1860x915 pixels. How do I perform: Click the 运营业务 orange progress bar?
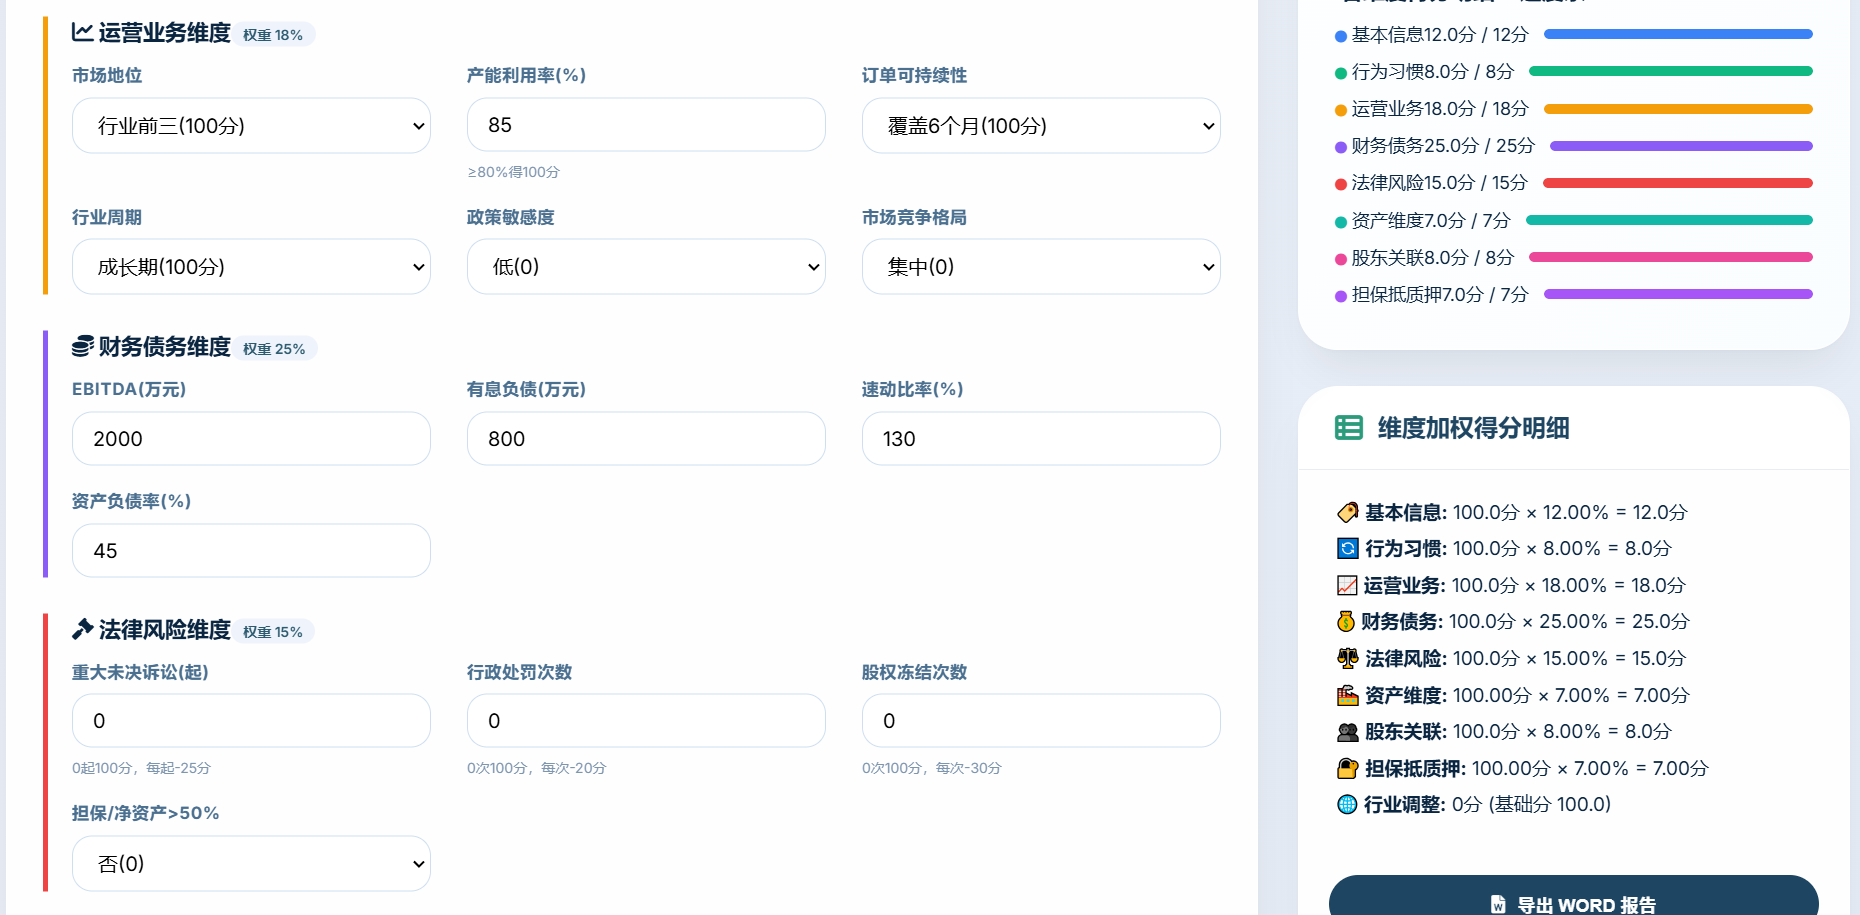tap(1678, 108)
